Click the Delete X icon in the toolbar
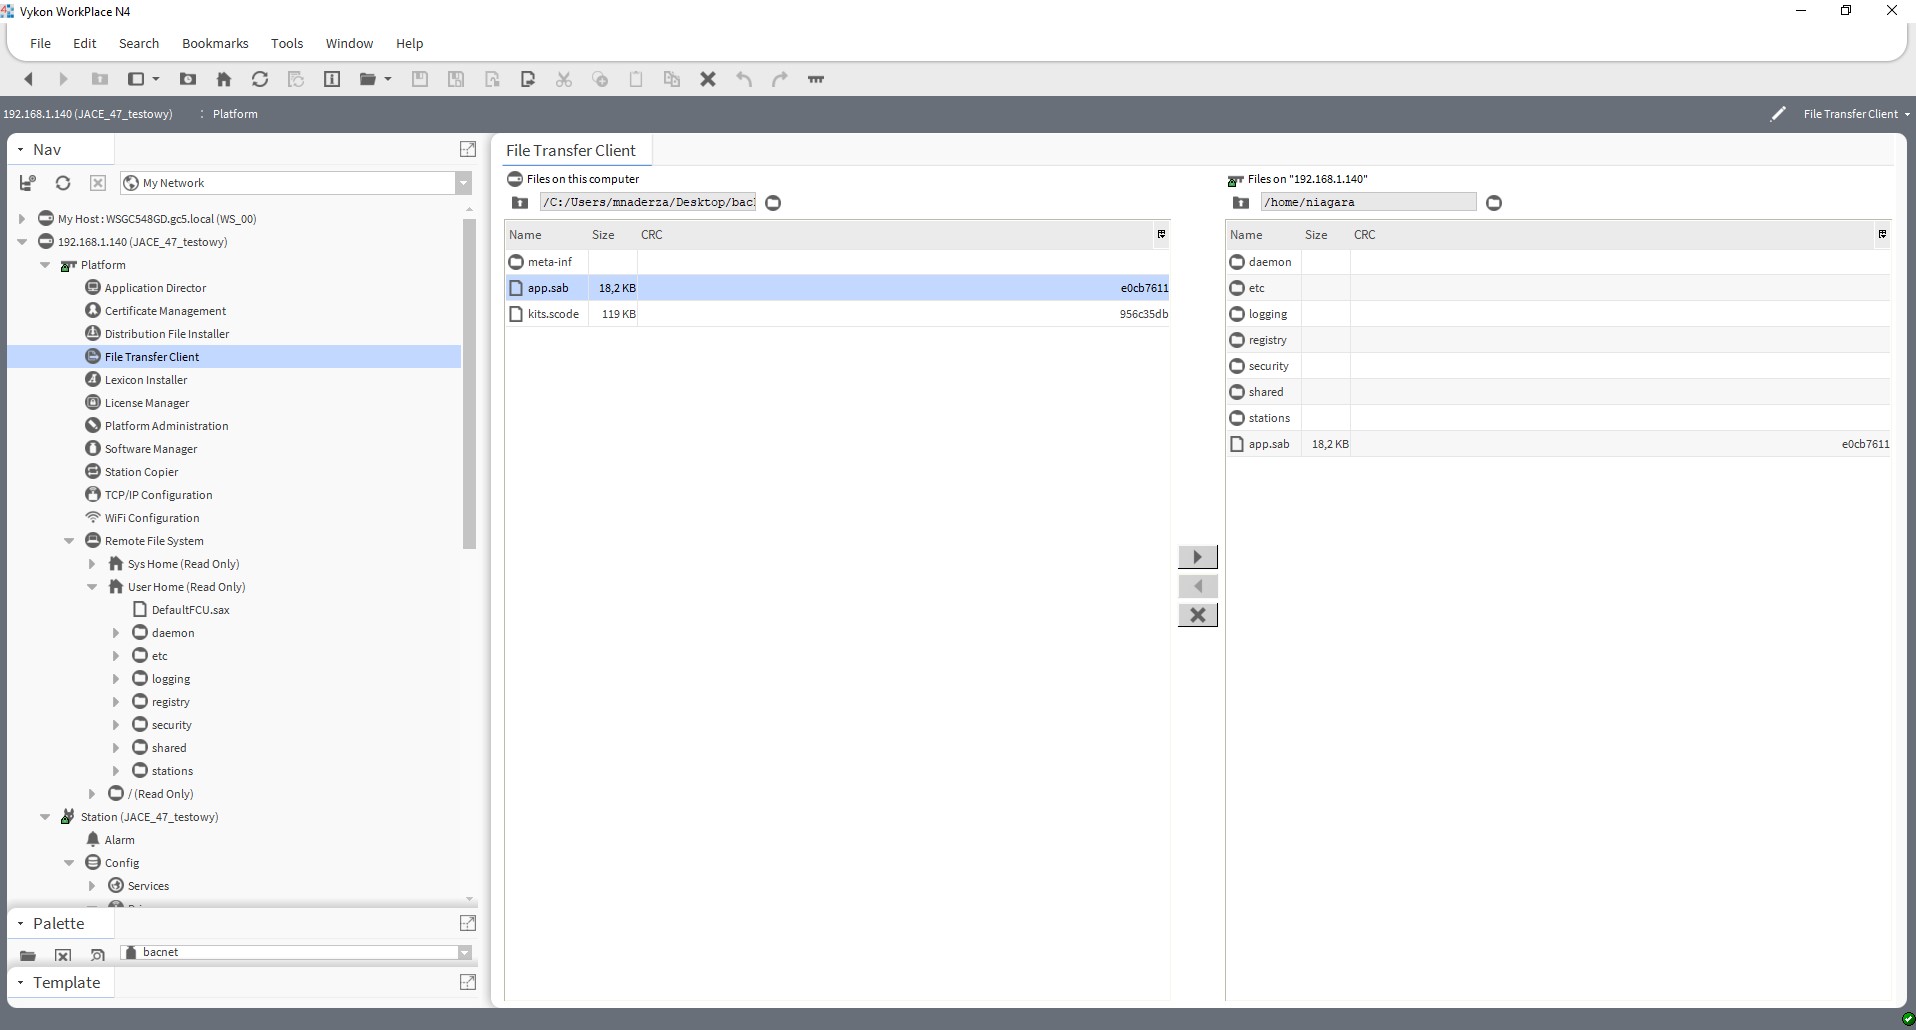Viewport: 1916px width, 1030px height. tap(708, 79)
